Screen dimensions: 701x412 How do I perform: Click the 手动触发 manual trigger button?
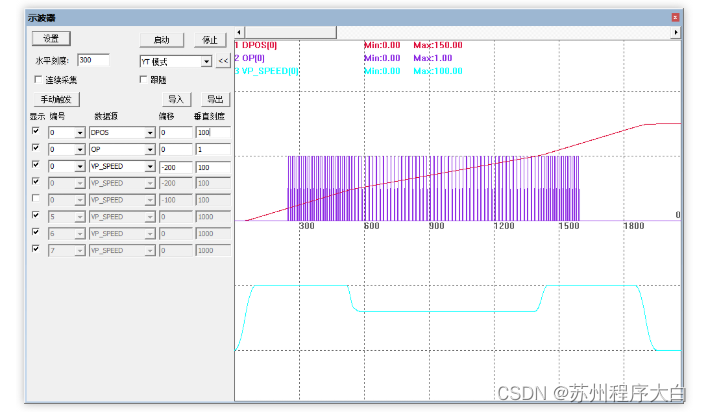(58, 100)
